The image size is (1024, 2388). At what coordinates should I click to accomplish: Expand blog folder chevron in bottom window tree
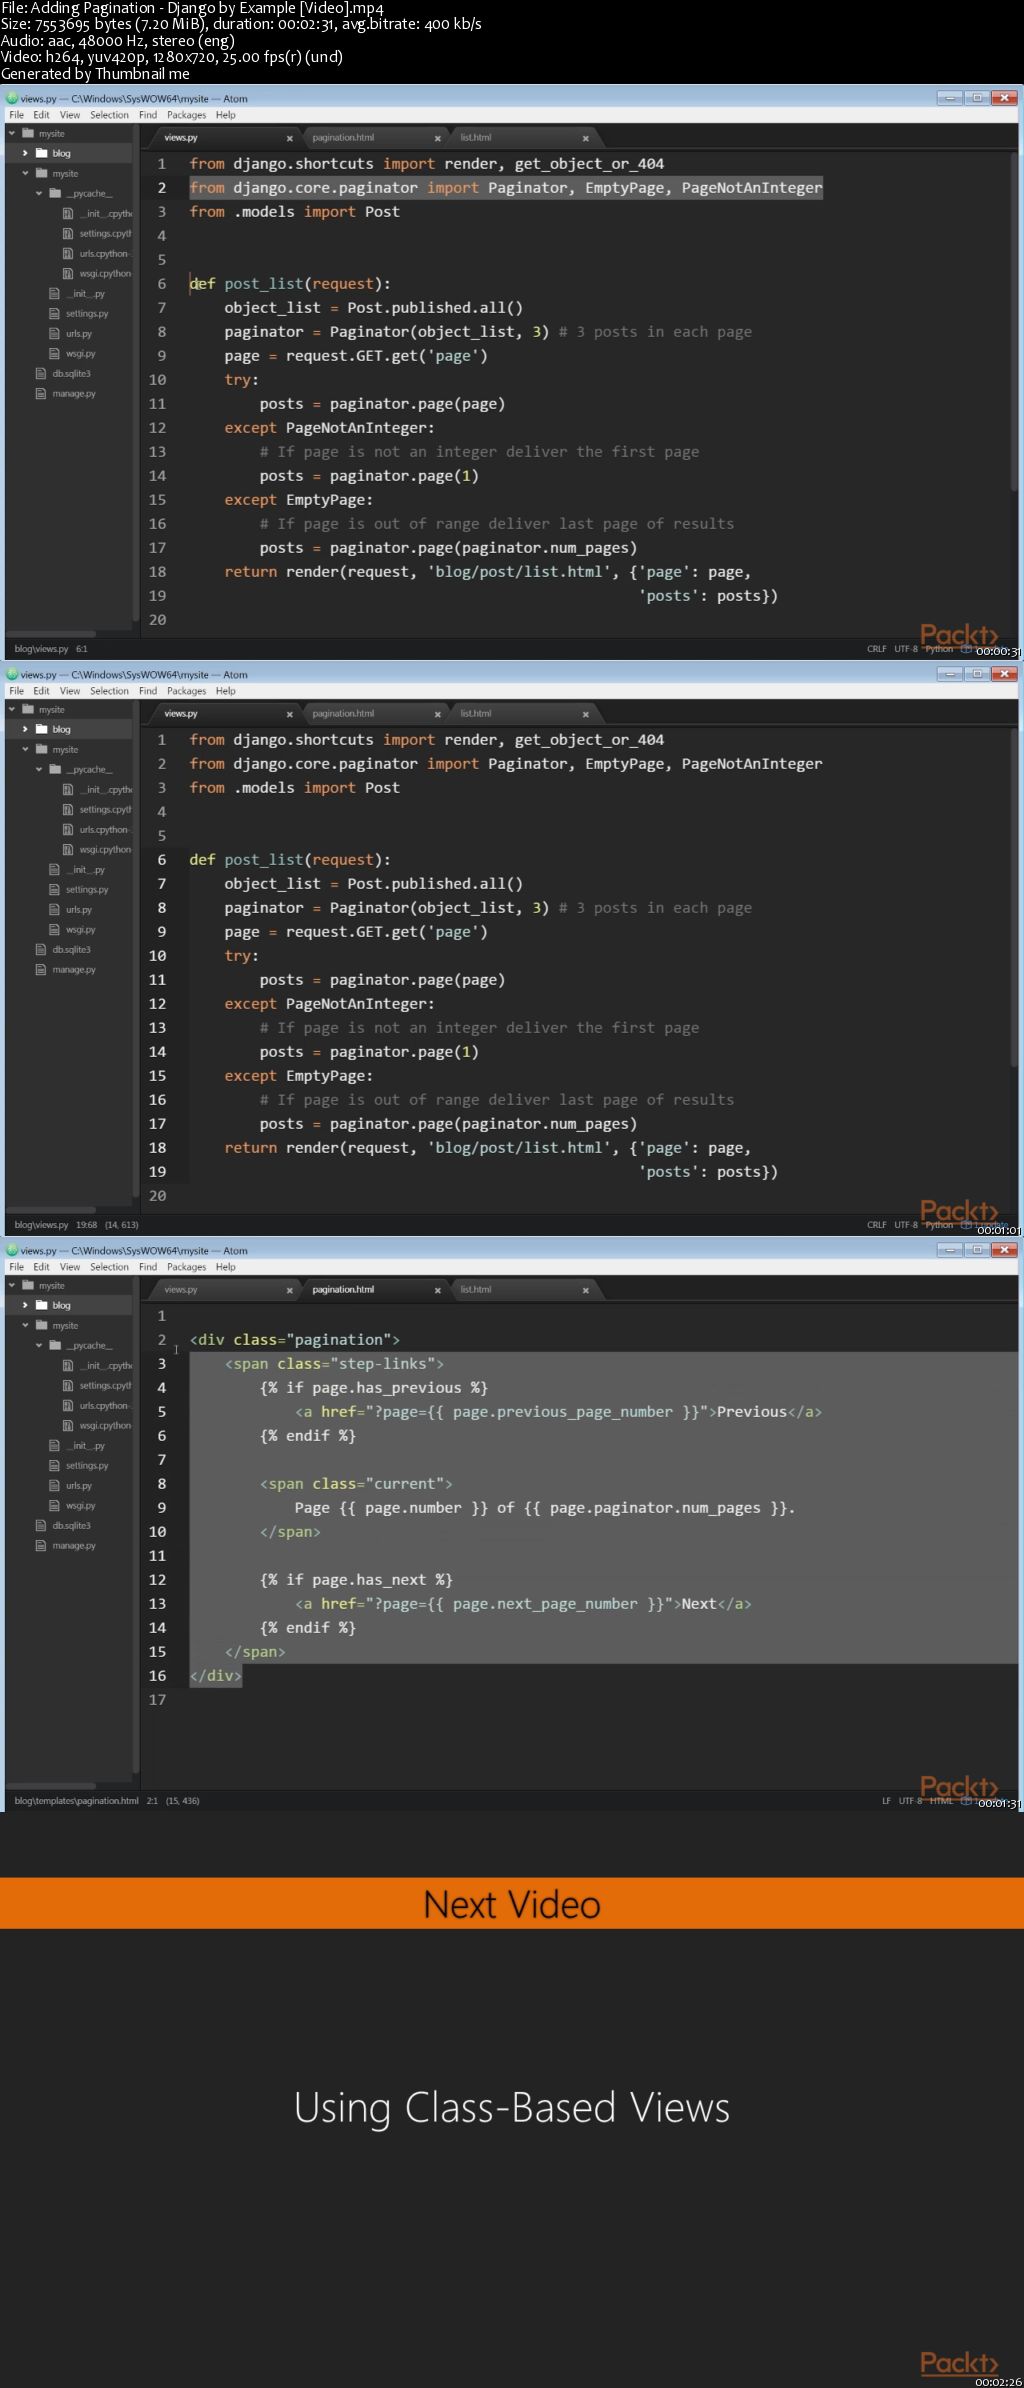[x=26, y=1306]
